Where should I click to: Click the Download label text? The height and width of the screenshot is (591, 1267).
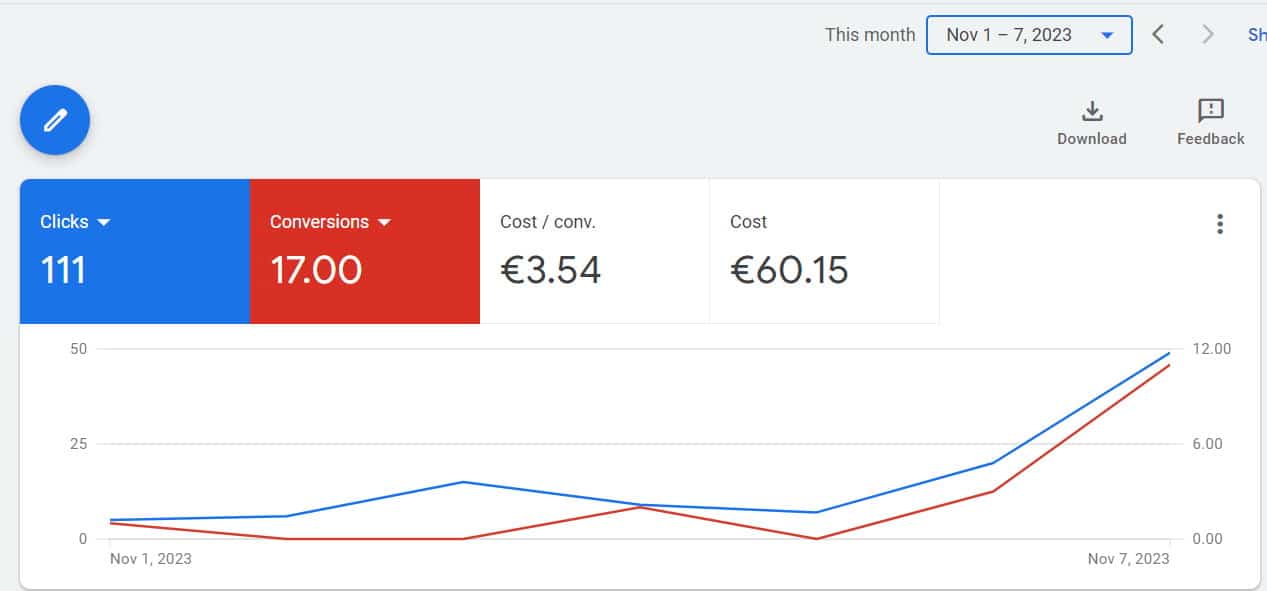click(1092, 139)
